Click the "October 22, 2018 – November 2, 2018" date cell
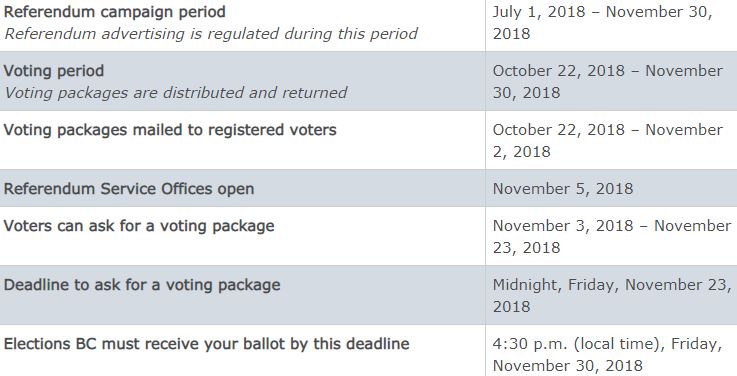 [x=608, y=141]
